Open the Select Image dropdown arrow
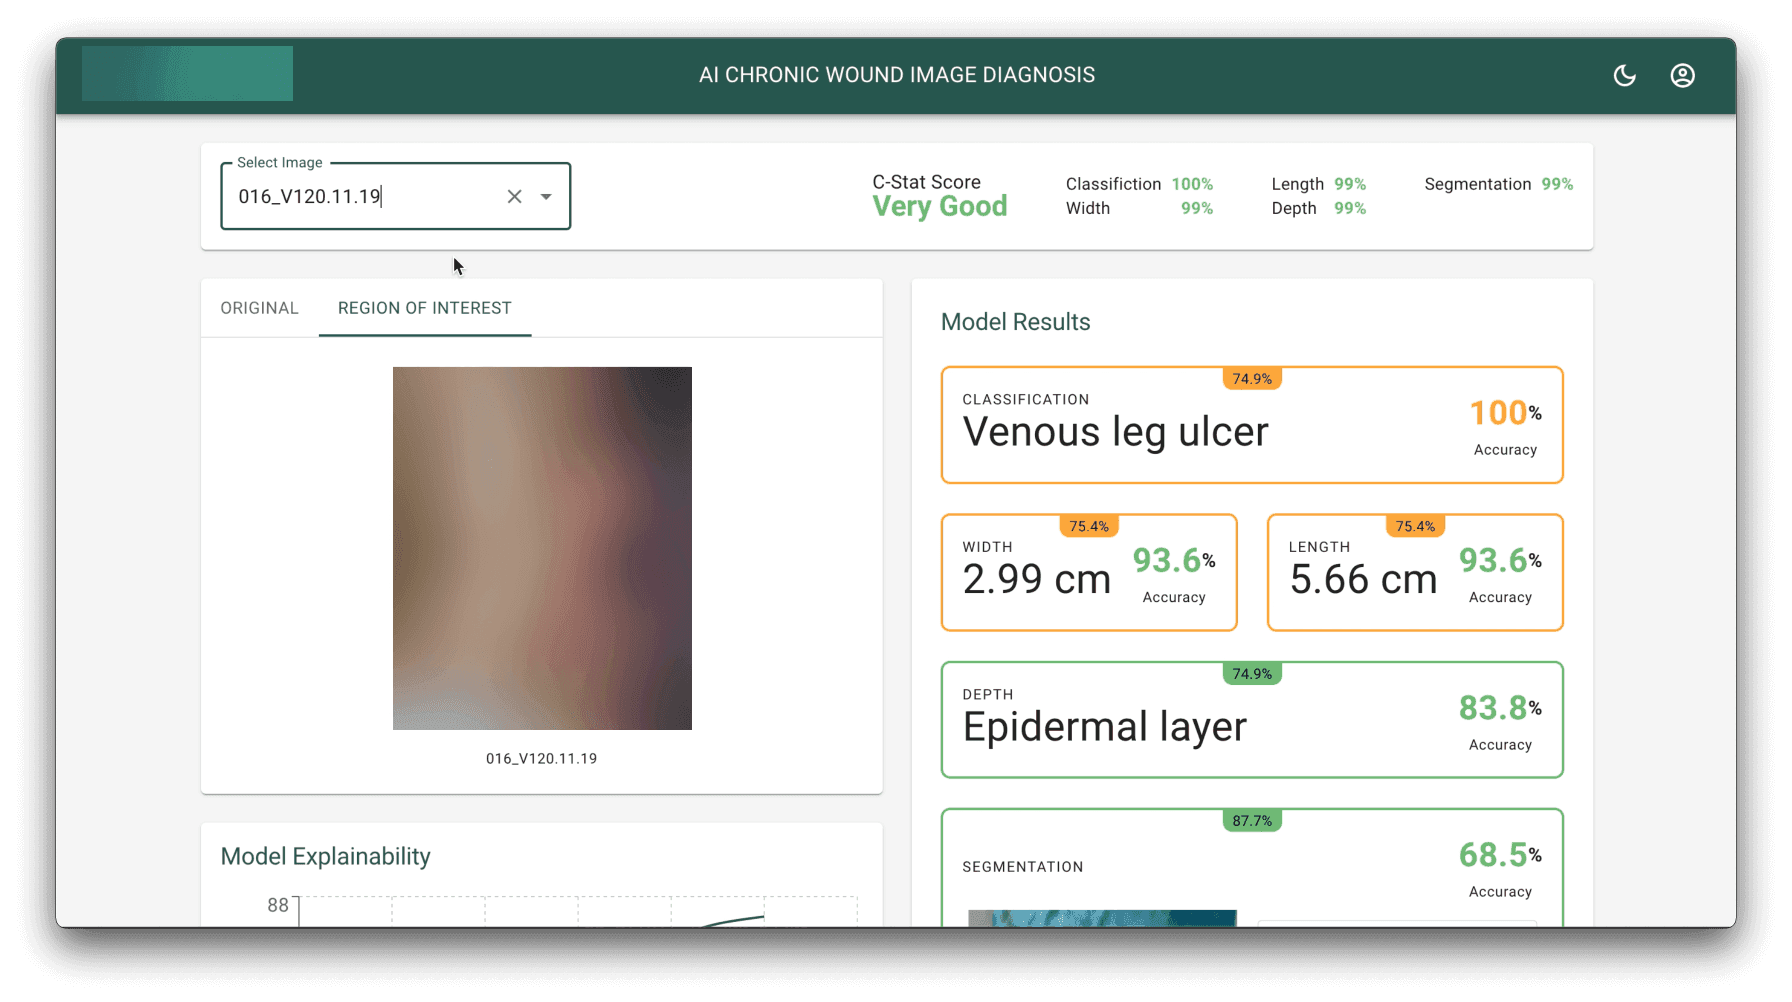Image resolution: width=1792 pixels, height=1002 pixels. click(x=546, y=196)
